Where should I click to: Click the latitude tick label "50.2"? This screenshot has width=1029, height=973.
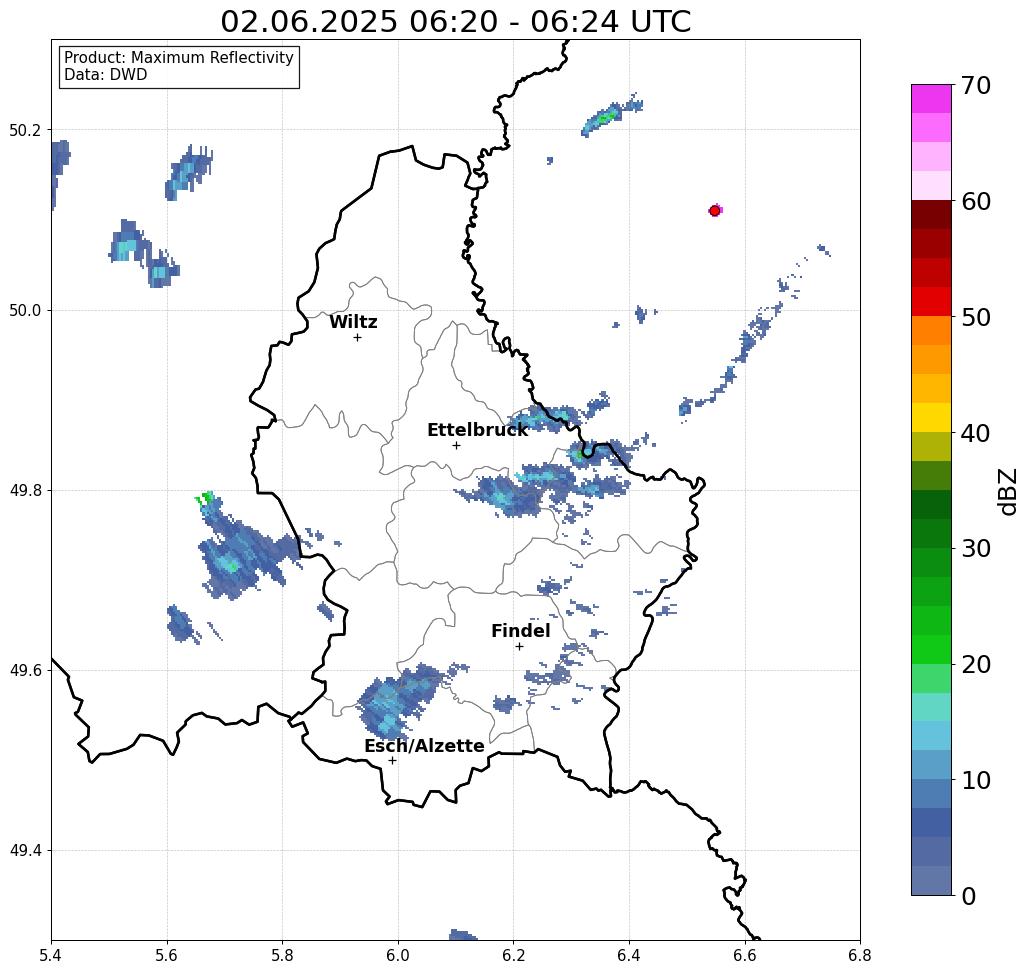click(25, 130)
